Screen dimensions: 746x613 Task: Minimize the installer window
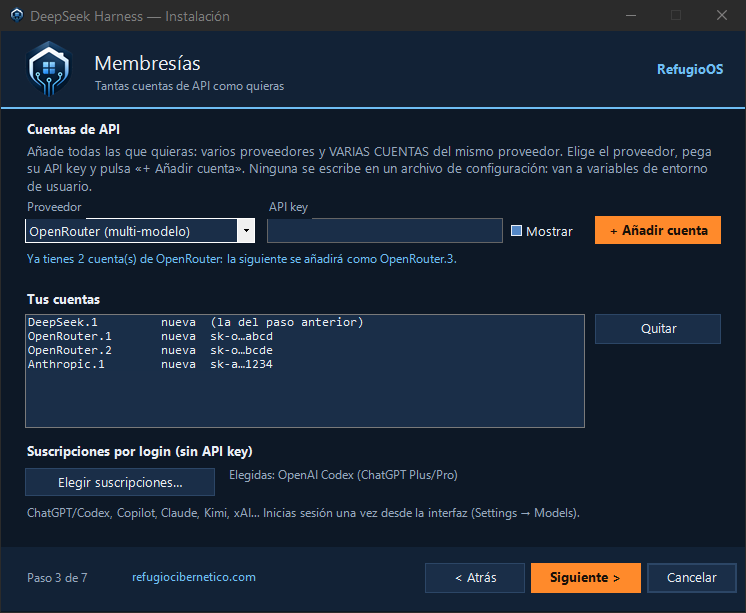[631, 16]
